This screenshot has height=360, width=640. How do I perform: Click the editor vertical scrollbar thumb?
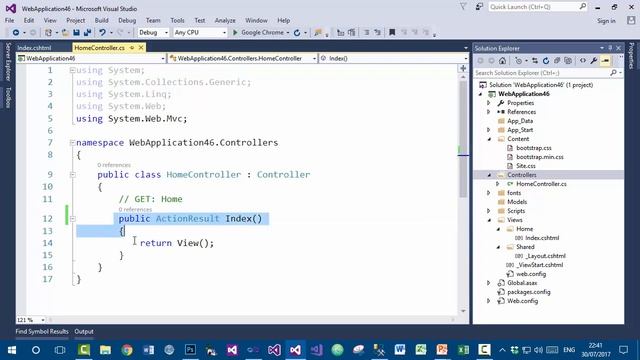(x=463, y=139)
